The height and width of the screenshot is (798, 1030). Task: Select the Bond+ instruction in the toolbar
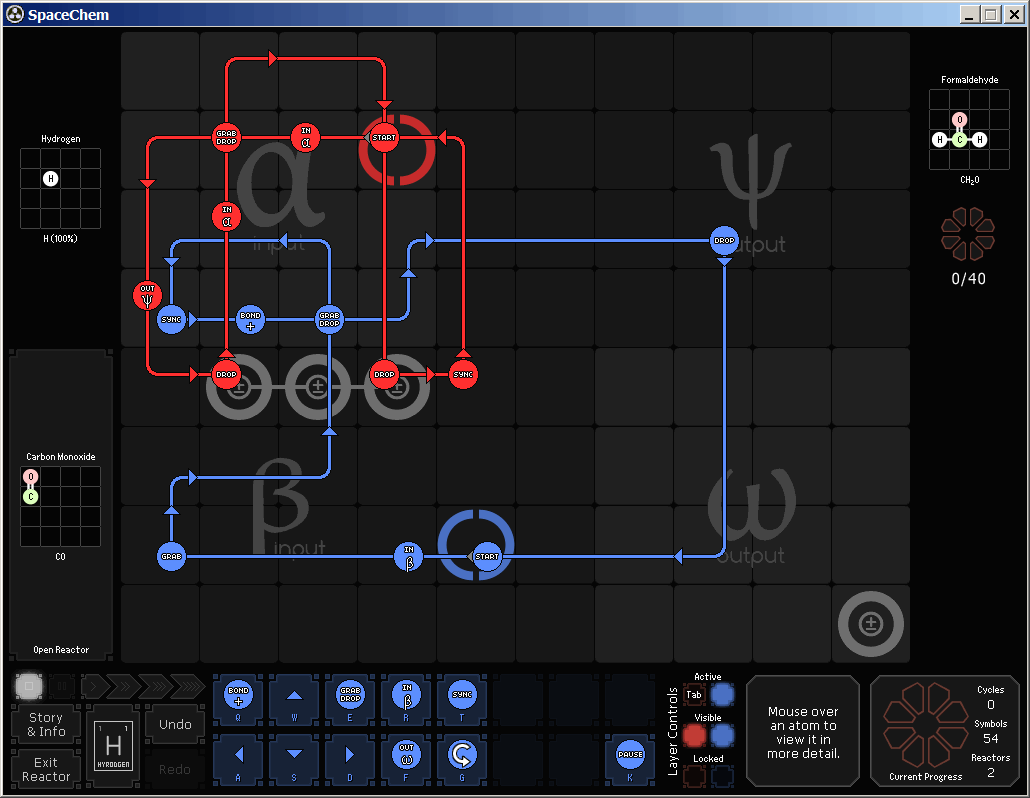pos(238,695)
